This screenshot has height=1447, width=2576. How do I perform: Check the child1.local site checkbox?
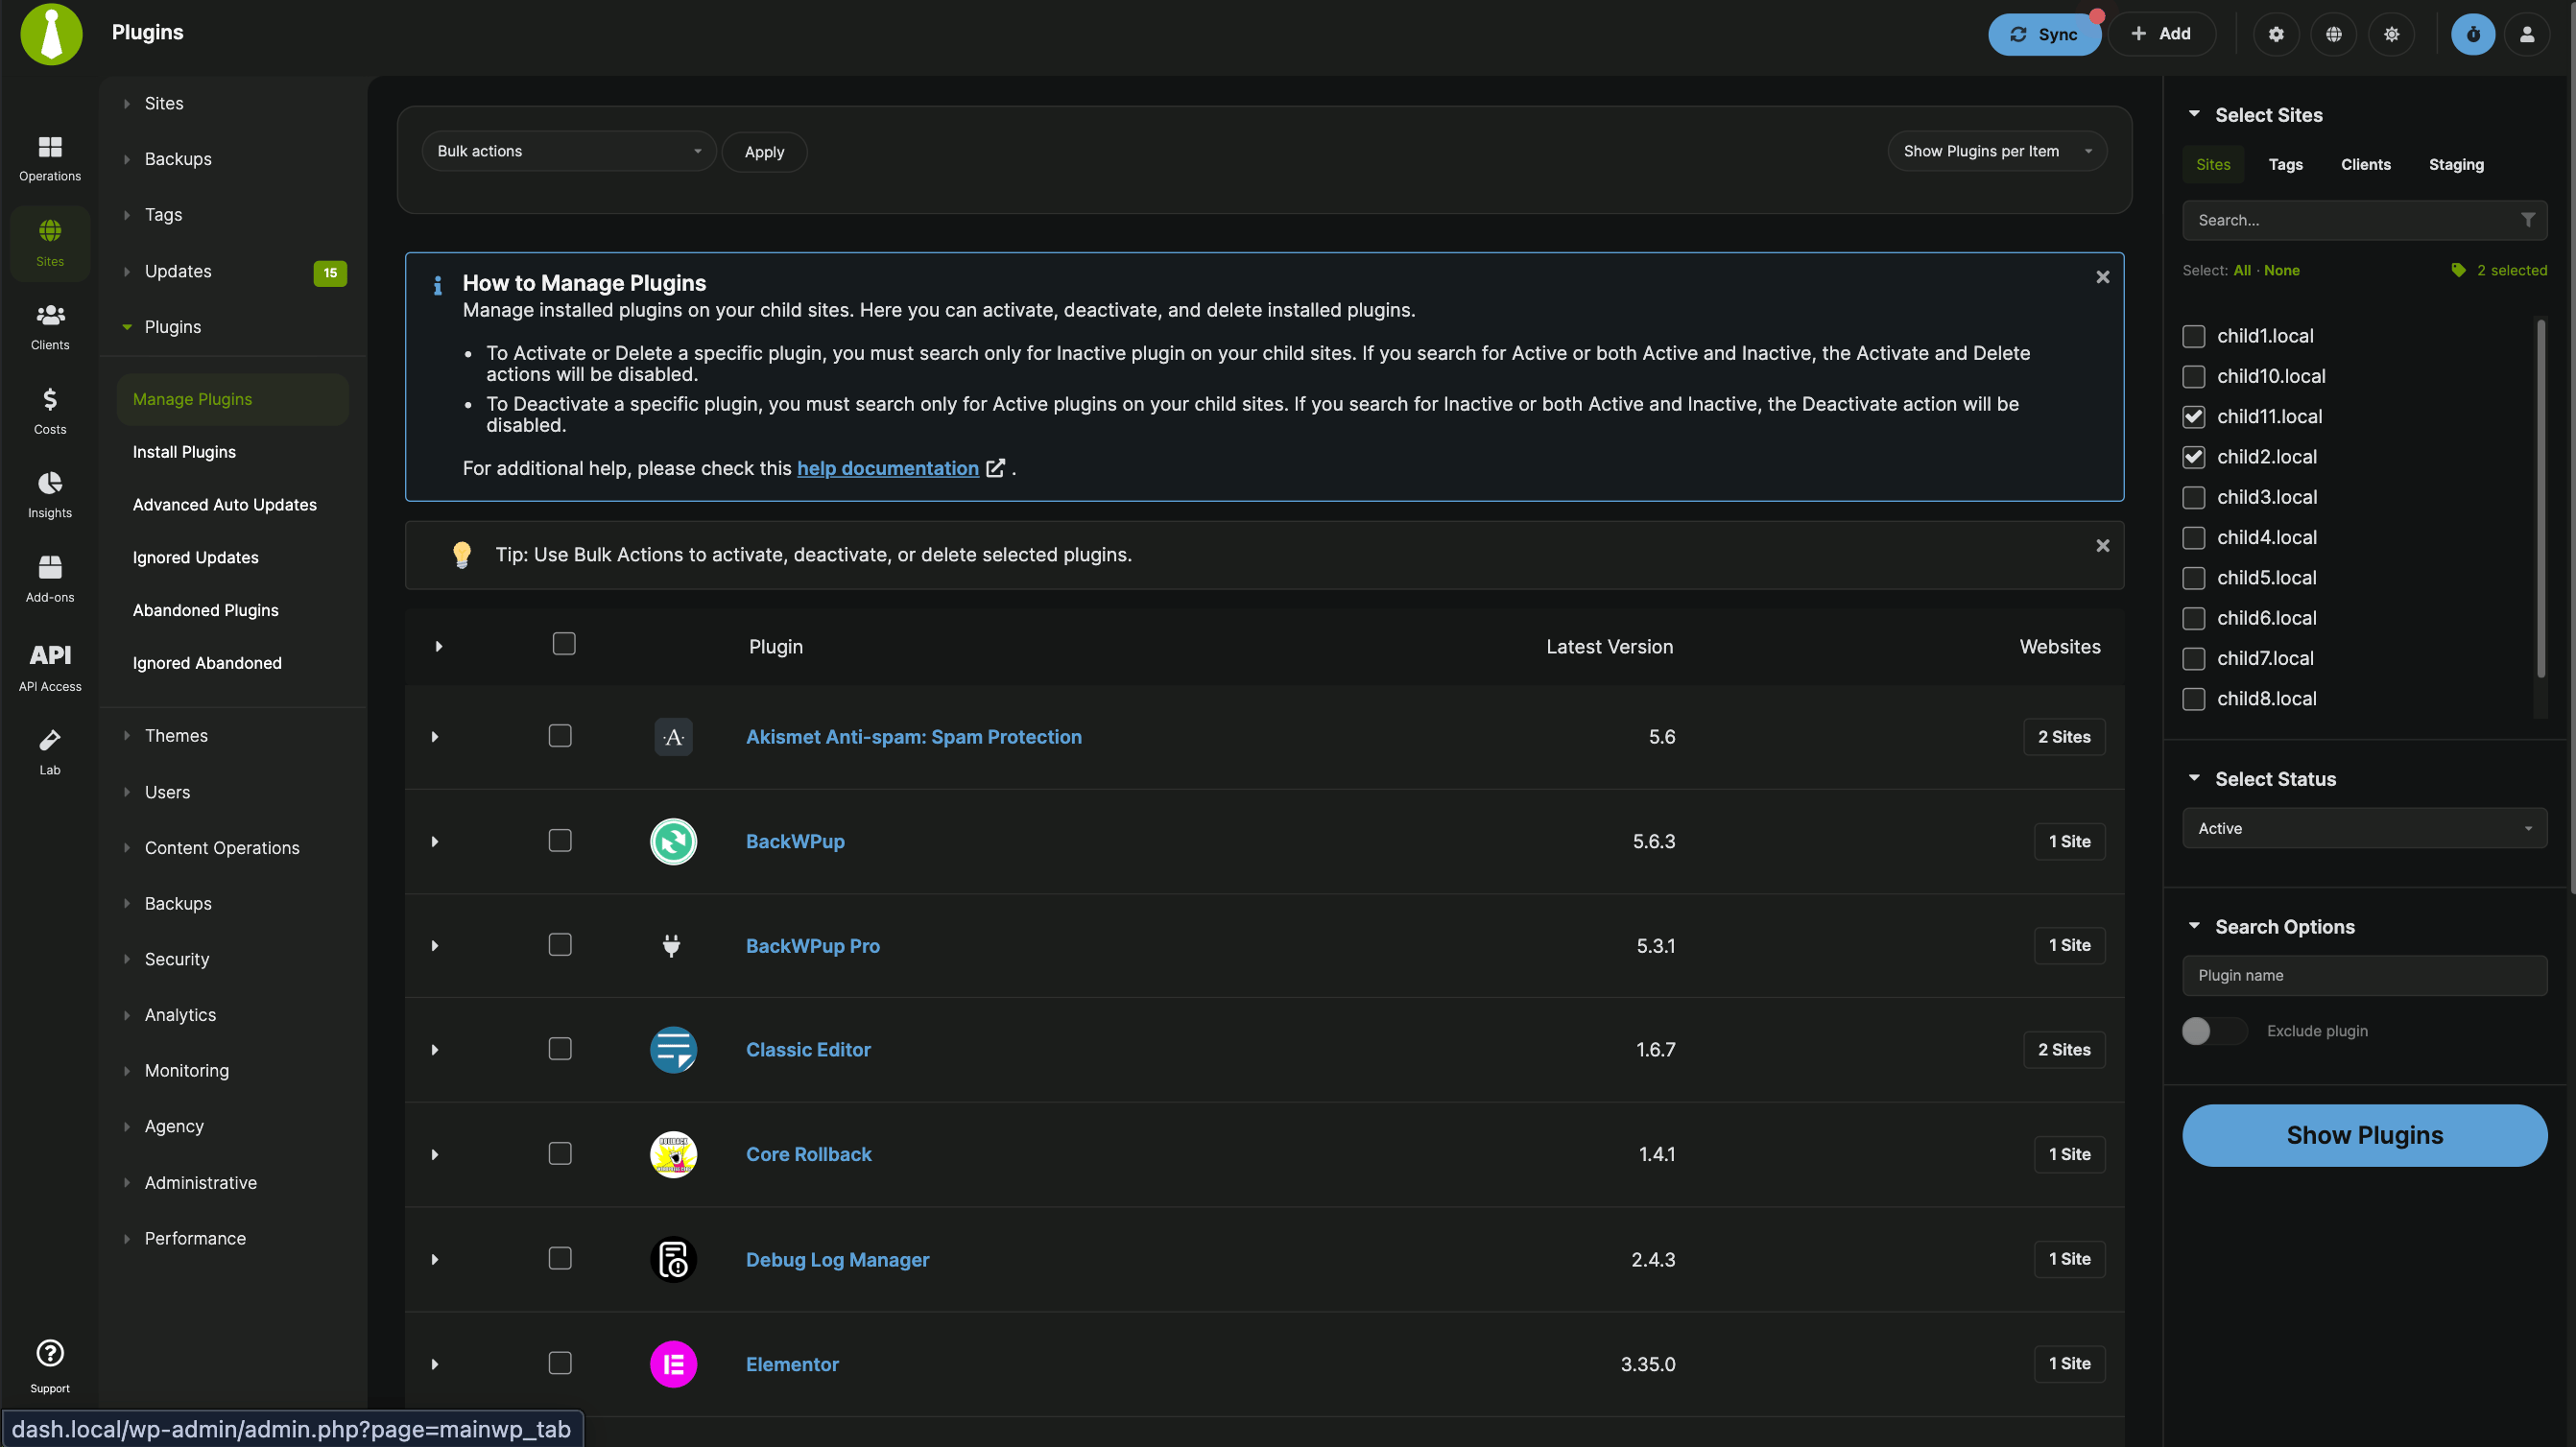pyautogui.click(x=2193, y=336)
